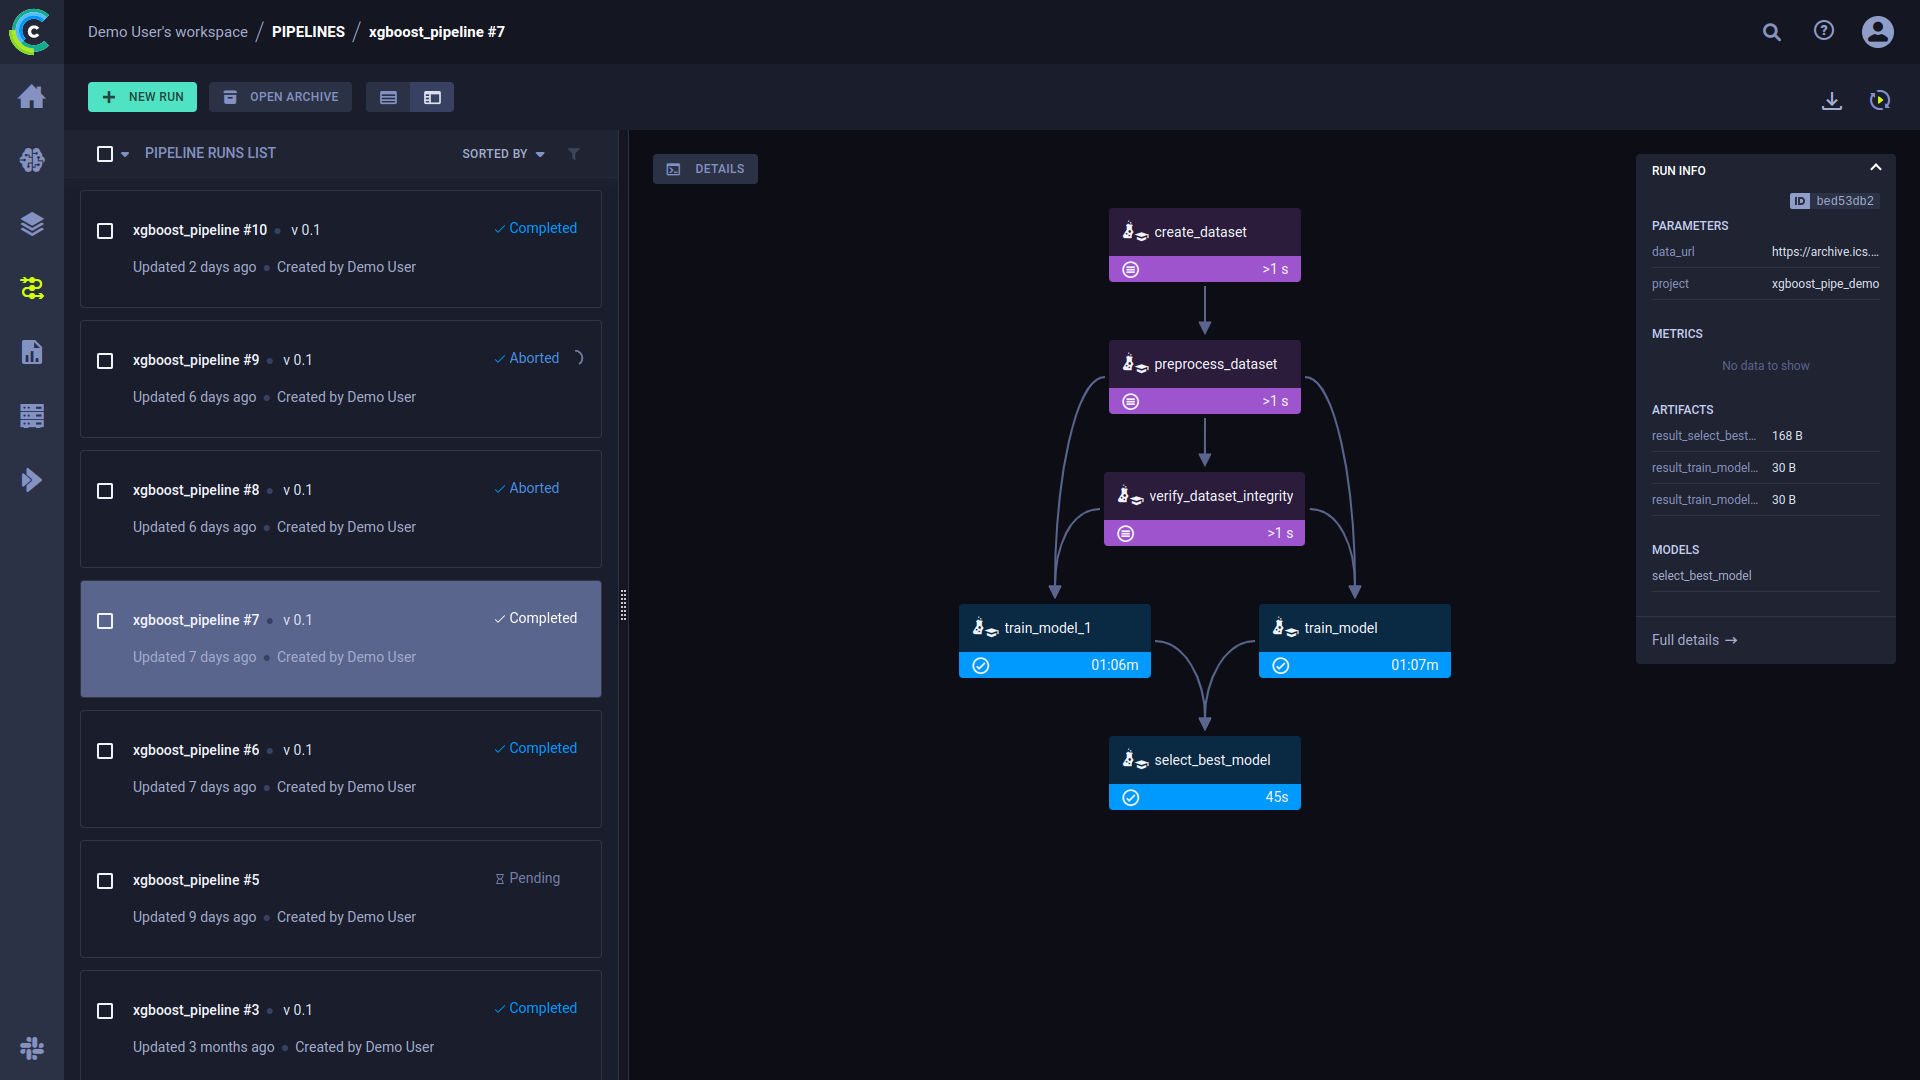Click the pipeline graph view icon
Image resolution: width=1920 pixels, height=1080 pixels.
pyautogui.click(x=431, y=96)
